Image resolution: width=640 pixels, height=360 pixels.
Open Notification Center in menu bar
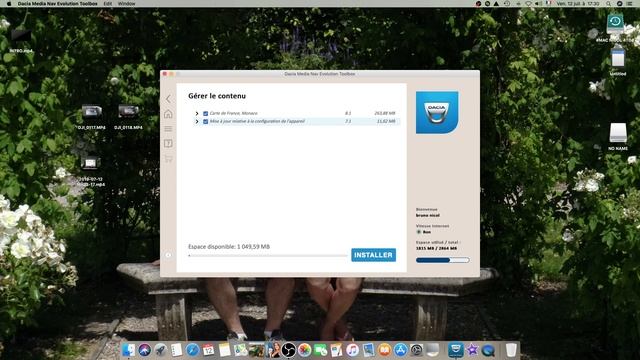click(630, 3)
